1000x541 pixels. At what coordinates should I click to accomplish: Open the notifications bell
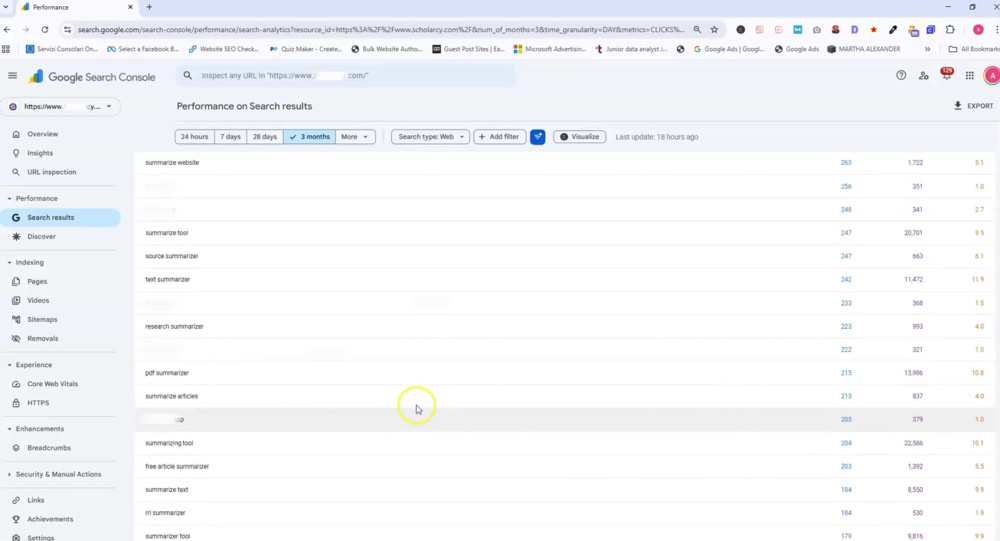pyautogui.click(x=946, y=75)
